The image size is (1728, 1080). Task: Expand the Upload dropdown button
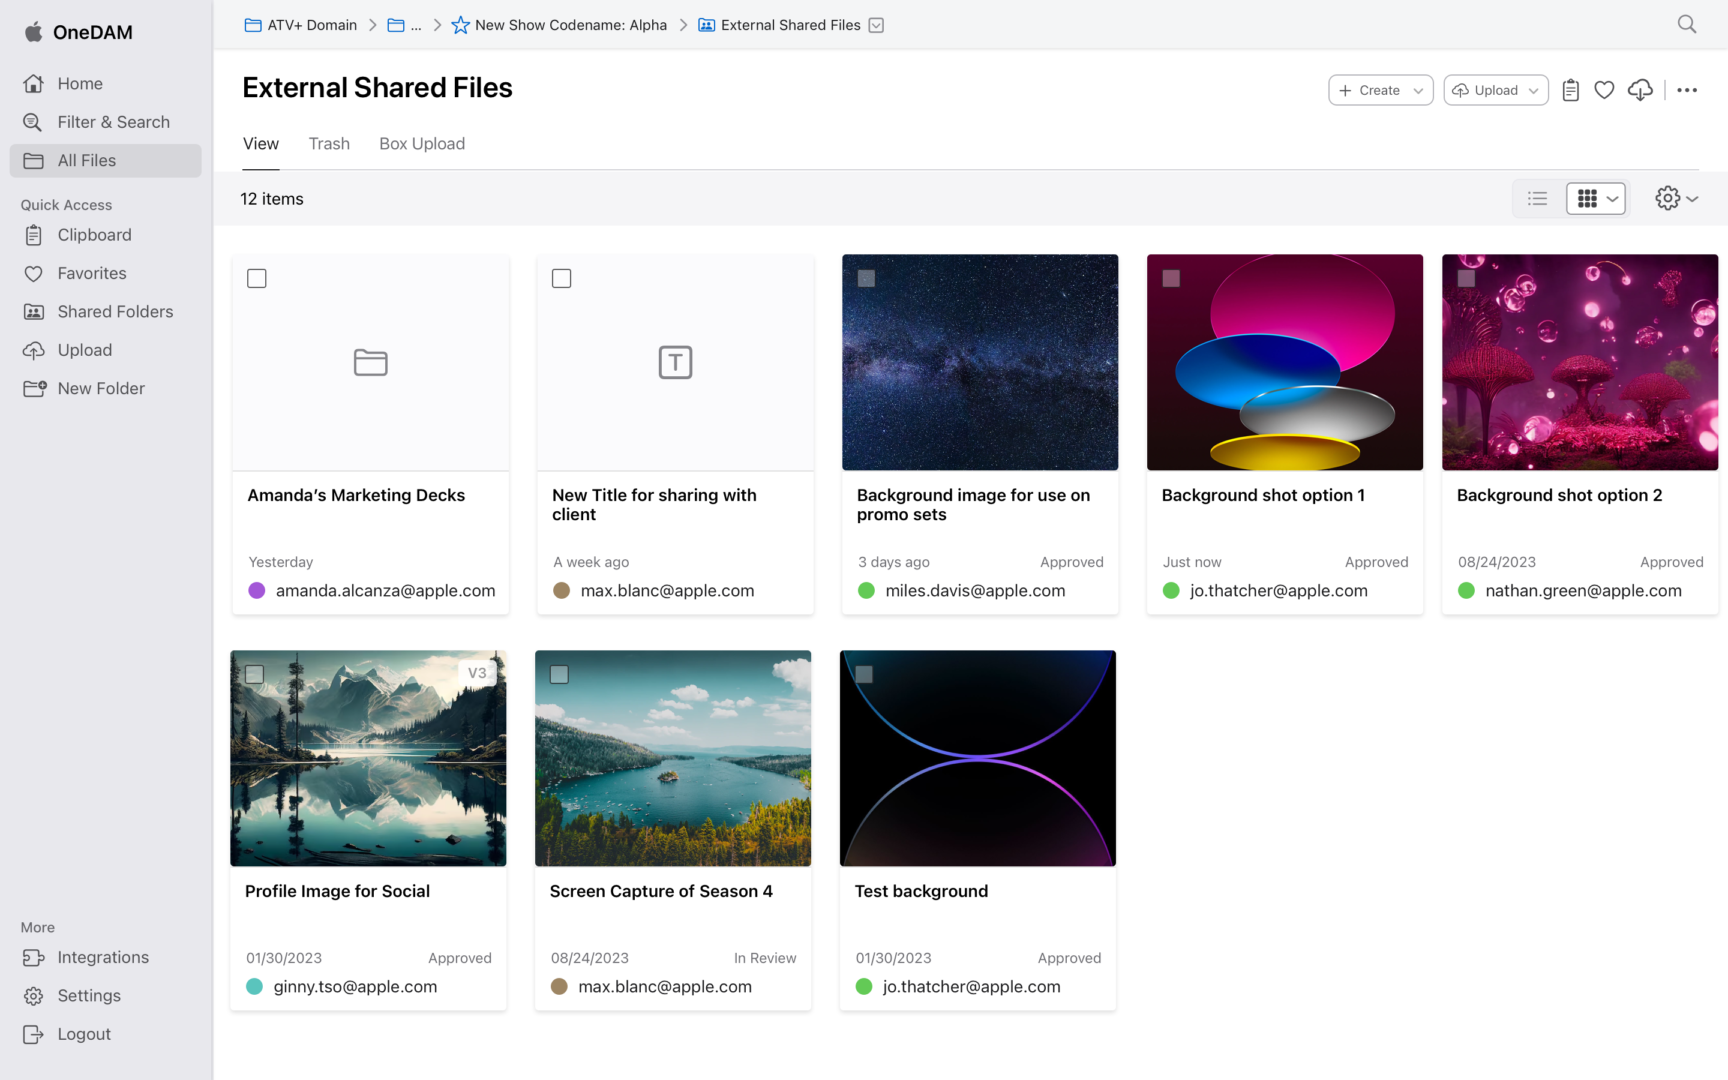pyautogui.click(x=1495, y=90)
